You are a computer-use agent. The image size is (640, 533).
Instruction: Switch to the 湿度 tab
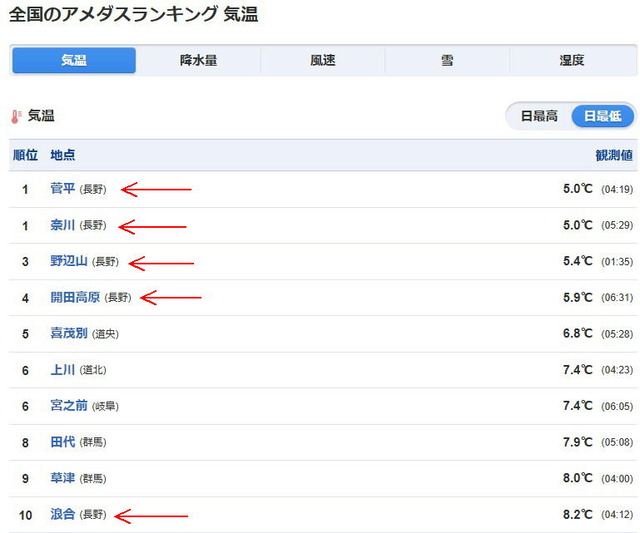click(572, 60)
